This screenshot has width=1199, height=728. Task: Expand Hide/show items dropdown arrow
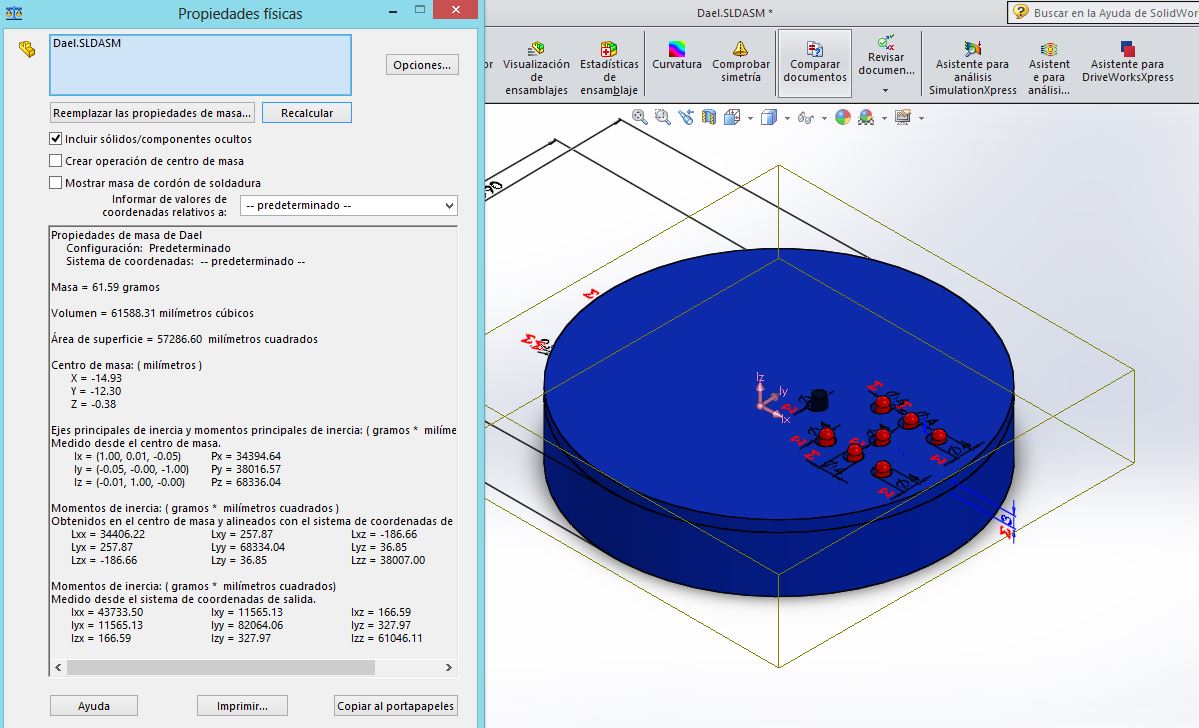[824, 118]
